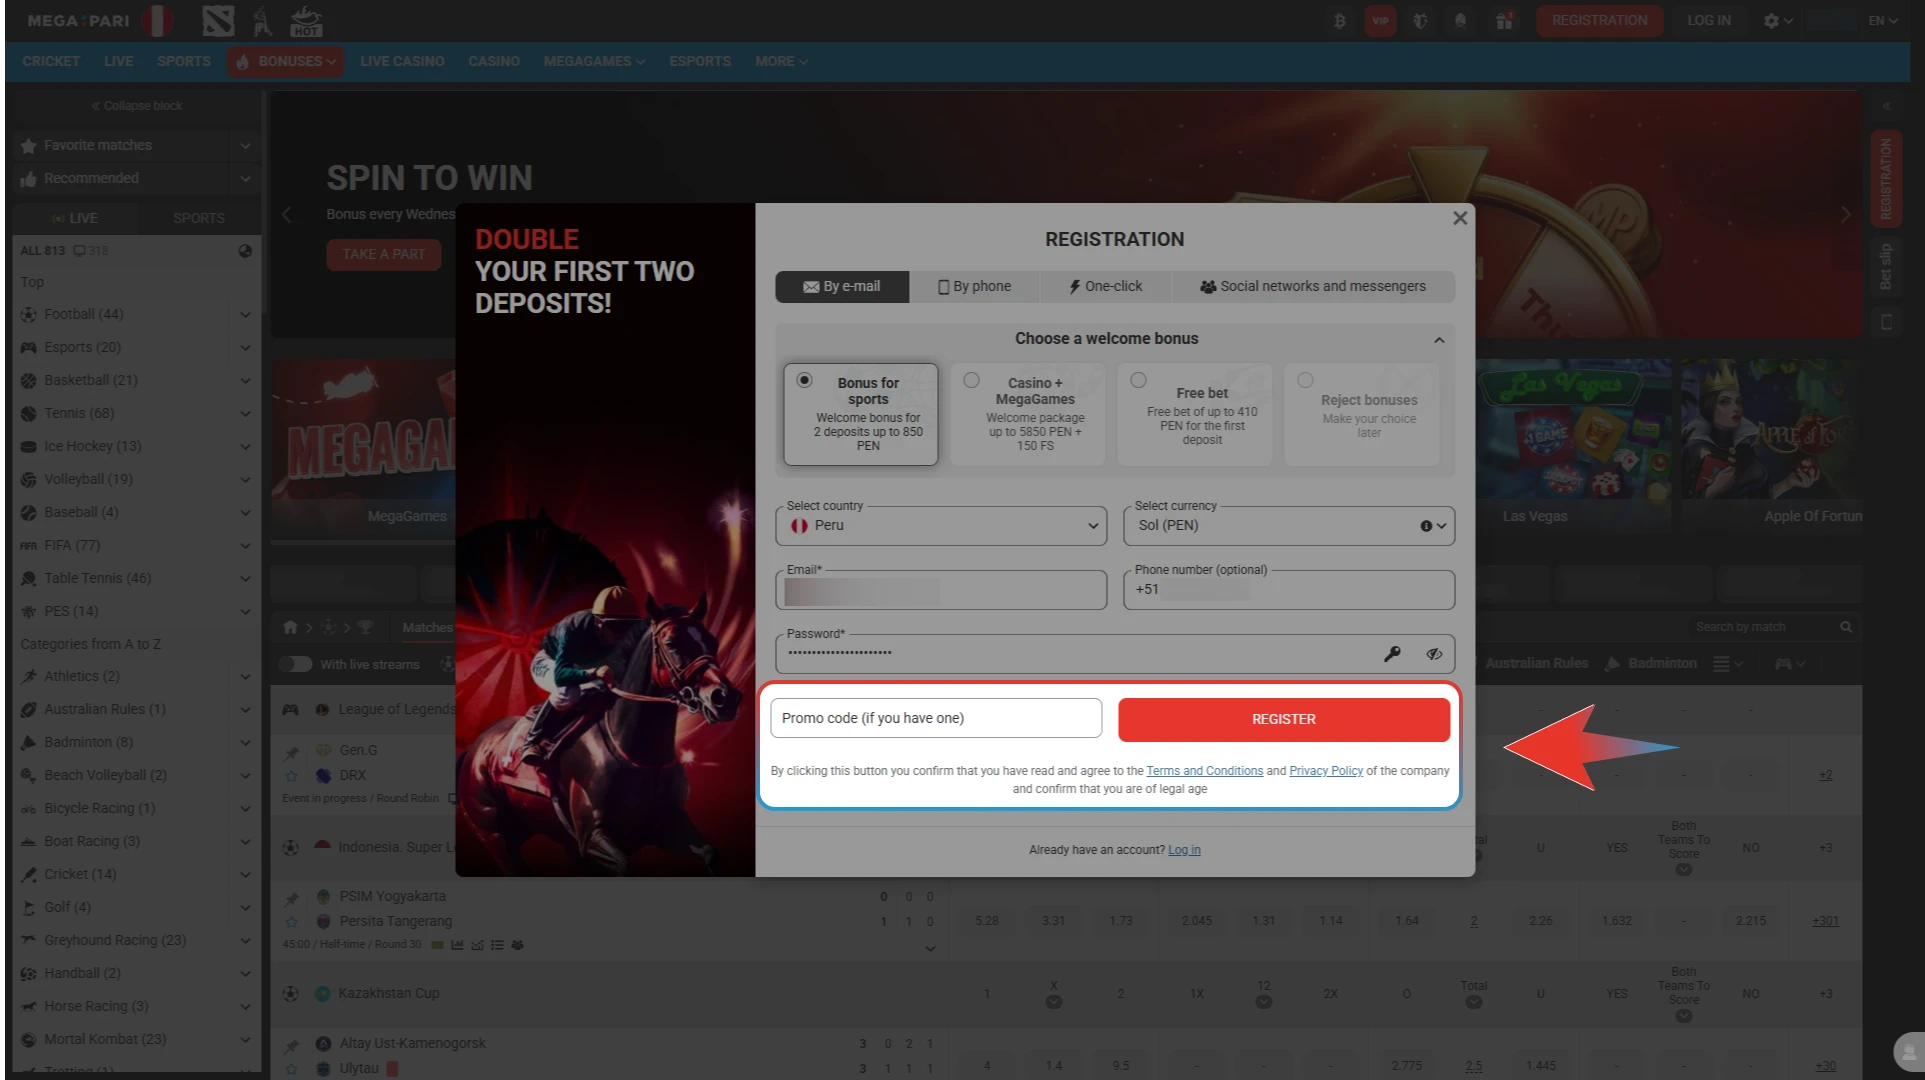
Task: Click the Log in link in dialog
Action: coord(1184,850)
